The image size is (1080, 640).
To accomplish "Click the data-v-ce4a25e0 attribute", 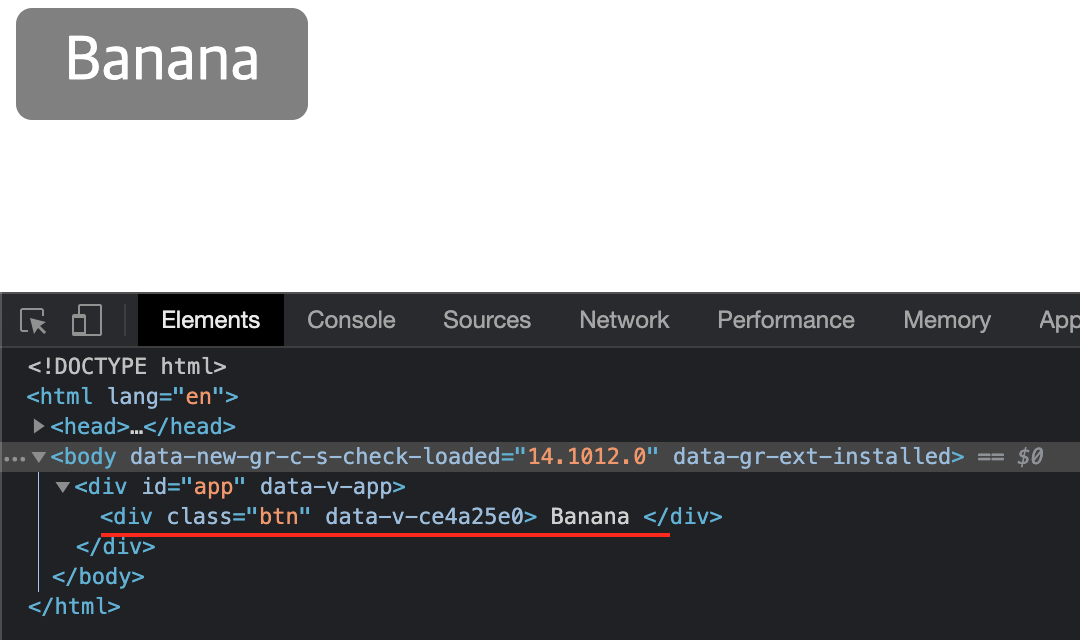I will (x=424, y=517).
